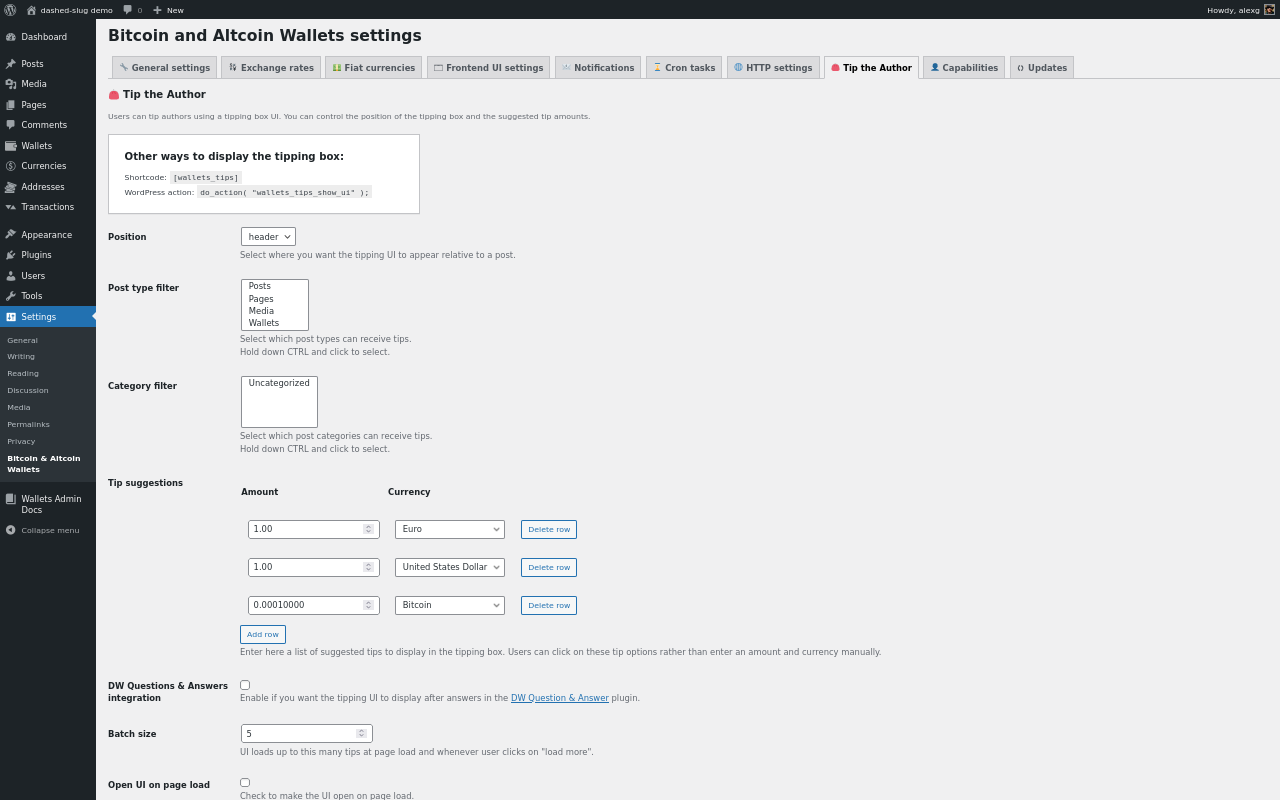
Task: Click the Media icon in sidebar
Action: (x=11, y=84)
